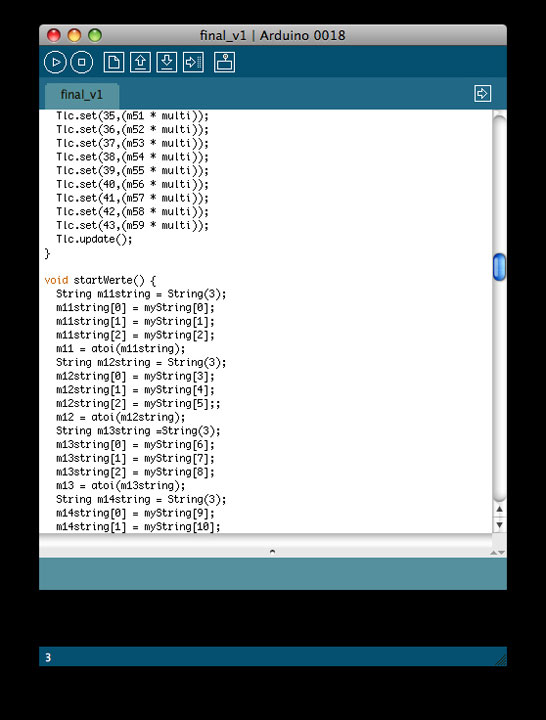
Task: Click the scrollbar down arrow
Action: pos(499,524)
